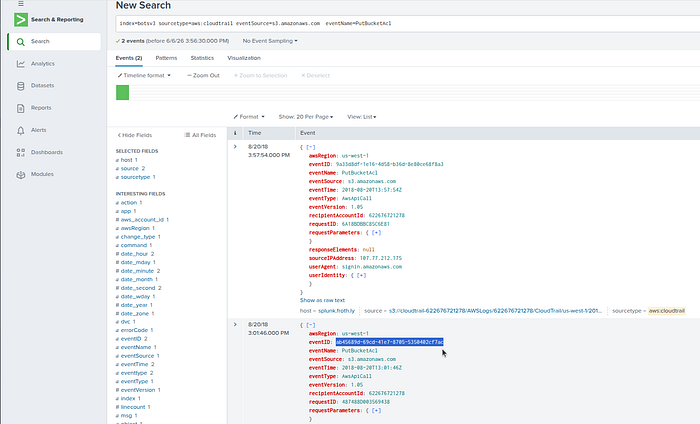Image resolution: width=700 pixels, height=424 pixels.
Task: Click the source selected field
Action: click(130, 168)
